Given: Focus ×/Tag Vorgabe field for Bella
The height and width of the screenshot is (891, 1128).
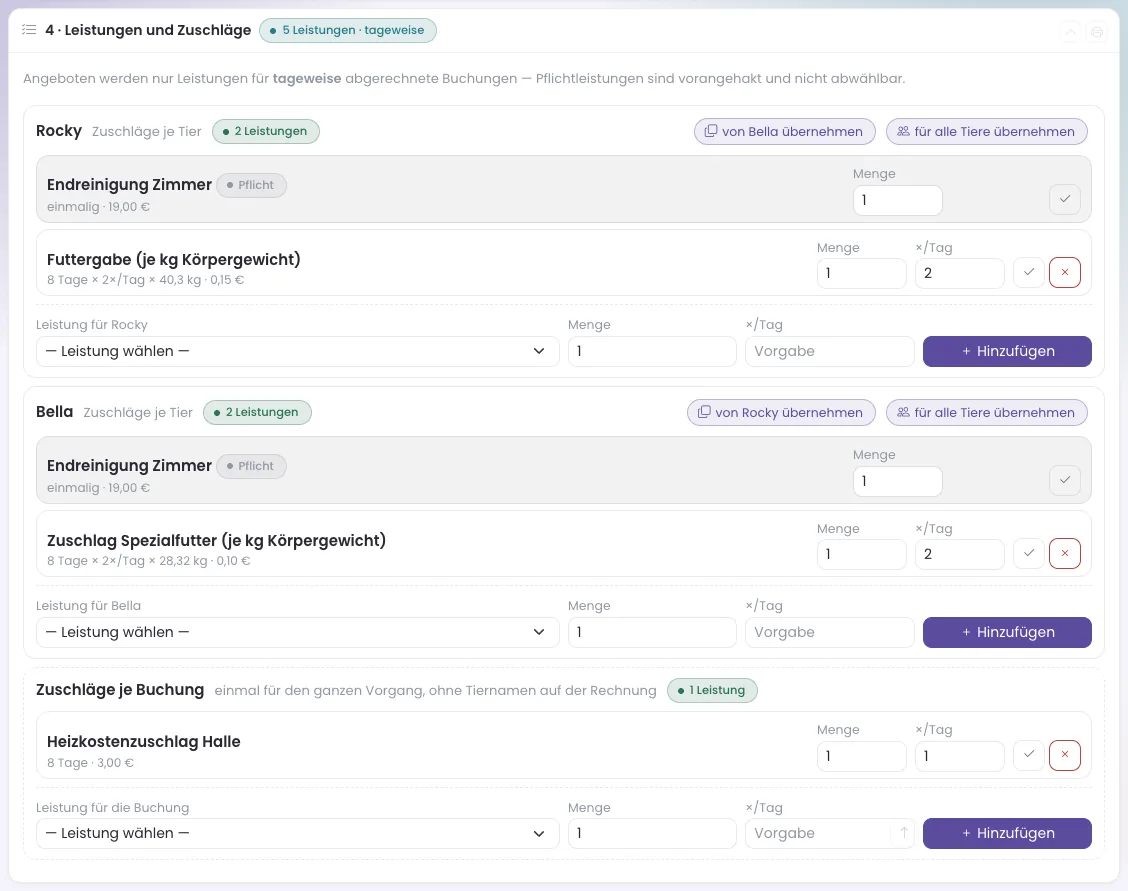Looking at the screenshot, I should click(829, 632).
